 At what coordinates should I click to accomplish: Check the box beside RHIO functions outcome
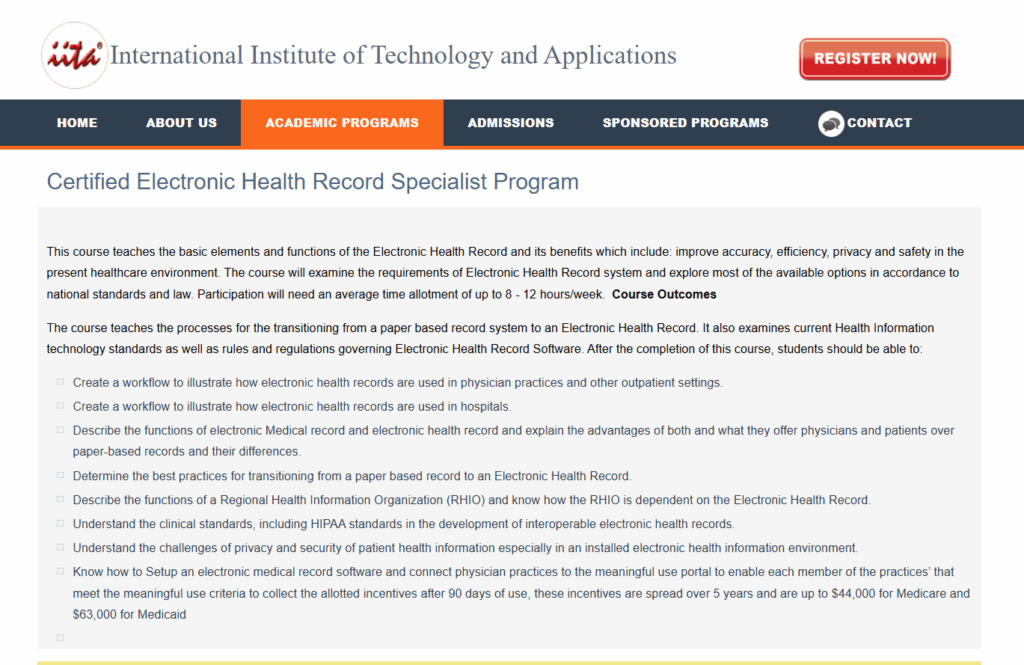point(58,498)
